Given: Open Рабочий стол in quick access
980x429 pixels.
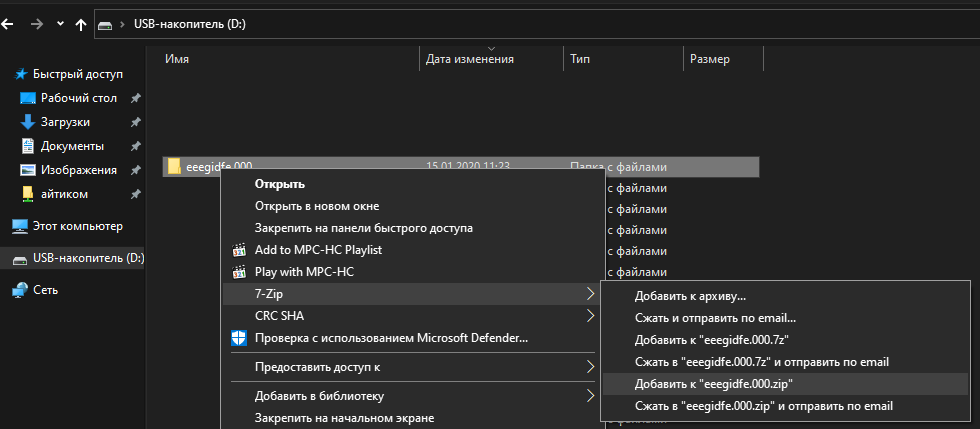Looking at the screenshot, I should click(x=79, y=98).
